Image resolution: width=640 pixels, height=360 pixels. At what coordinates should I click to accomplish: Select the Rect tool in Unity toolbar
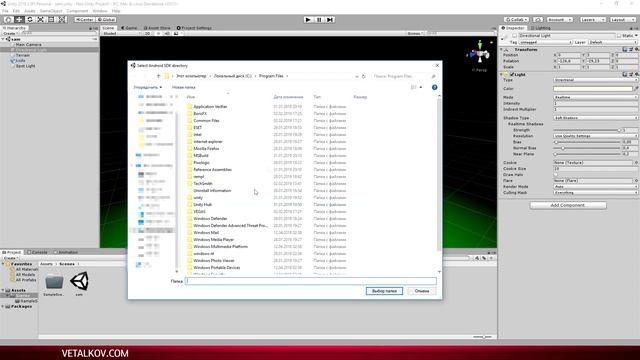pos(51,20)
